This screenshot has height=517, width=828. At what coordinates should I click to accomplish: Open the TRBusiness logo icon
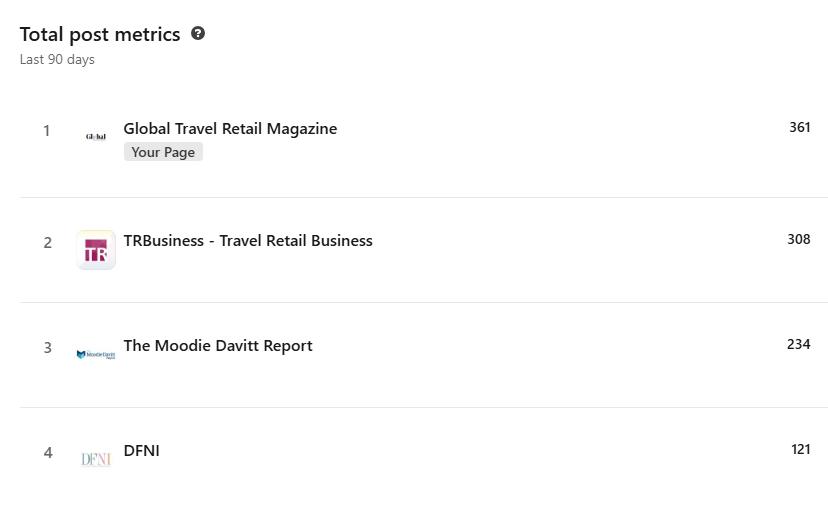point(96,250)
